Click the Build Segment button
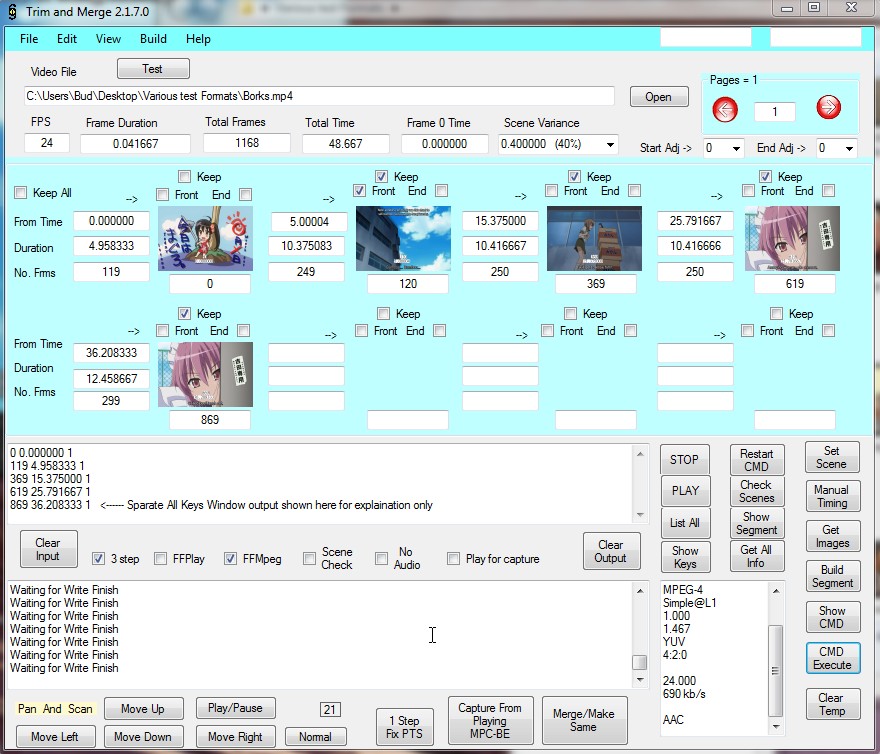Image resolution: width=880 pixels, height=754 pixels. [832, 576]
